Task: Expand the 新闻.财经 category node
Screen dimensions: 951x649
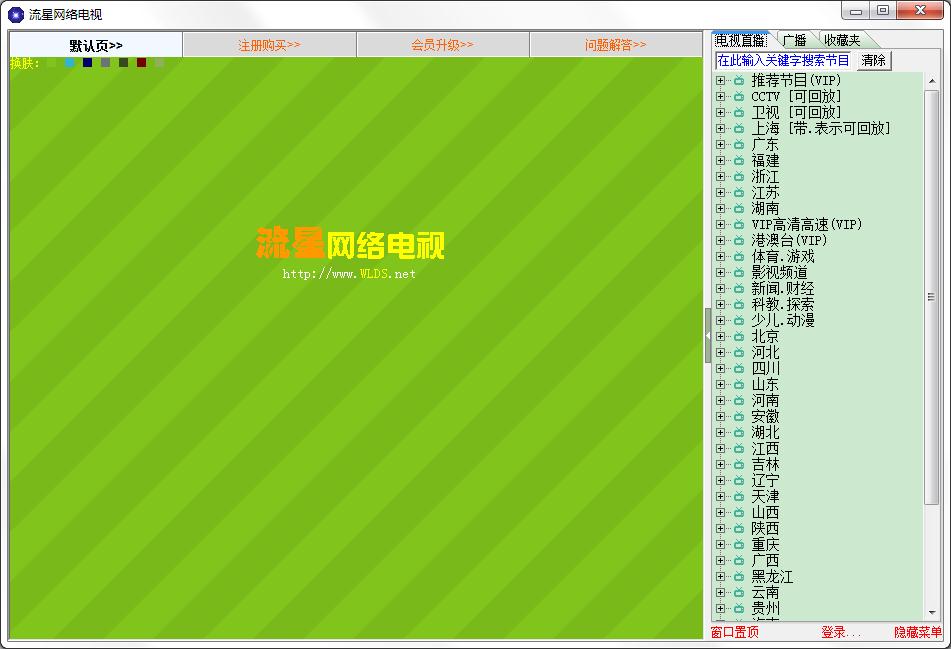Action: click(x=720, y=289)
